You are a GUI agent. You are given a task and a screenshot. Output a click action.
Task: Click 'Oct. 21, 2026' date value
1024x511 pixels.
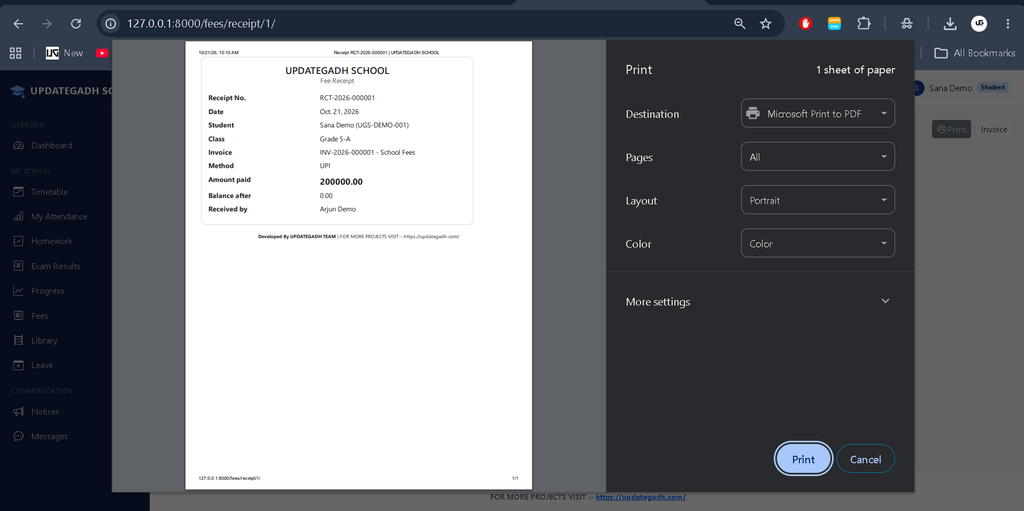pyautogui.click(x=339, y=112)
